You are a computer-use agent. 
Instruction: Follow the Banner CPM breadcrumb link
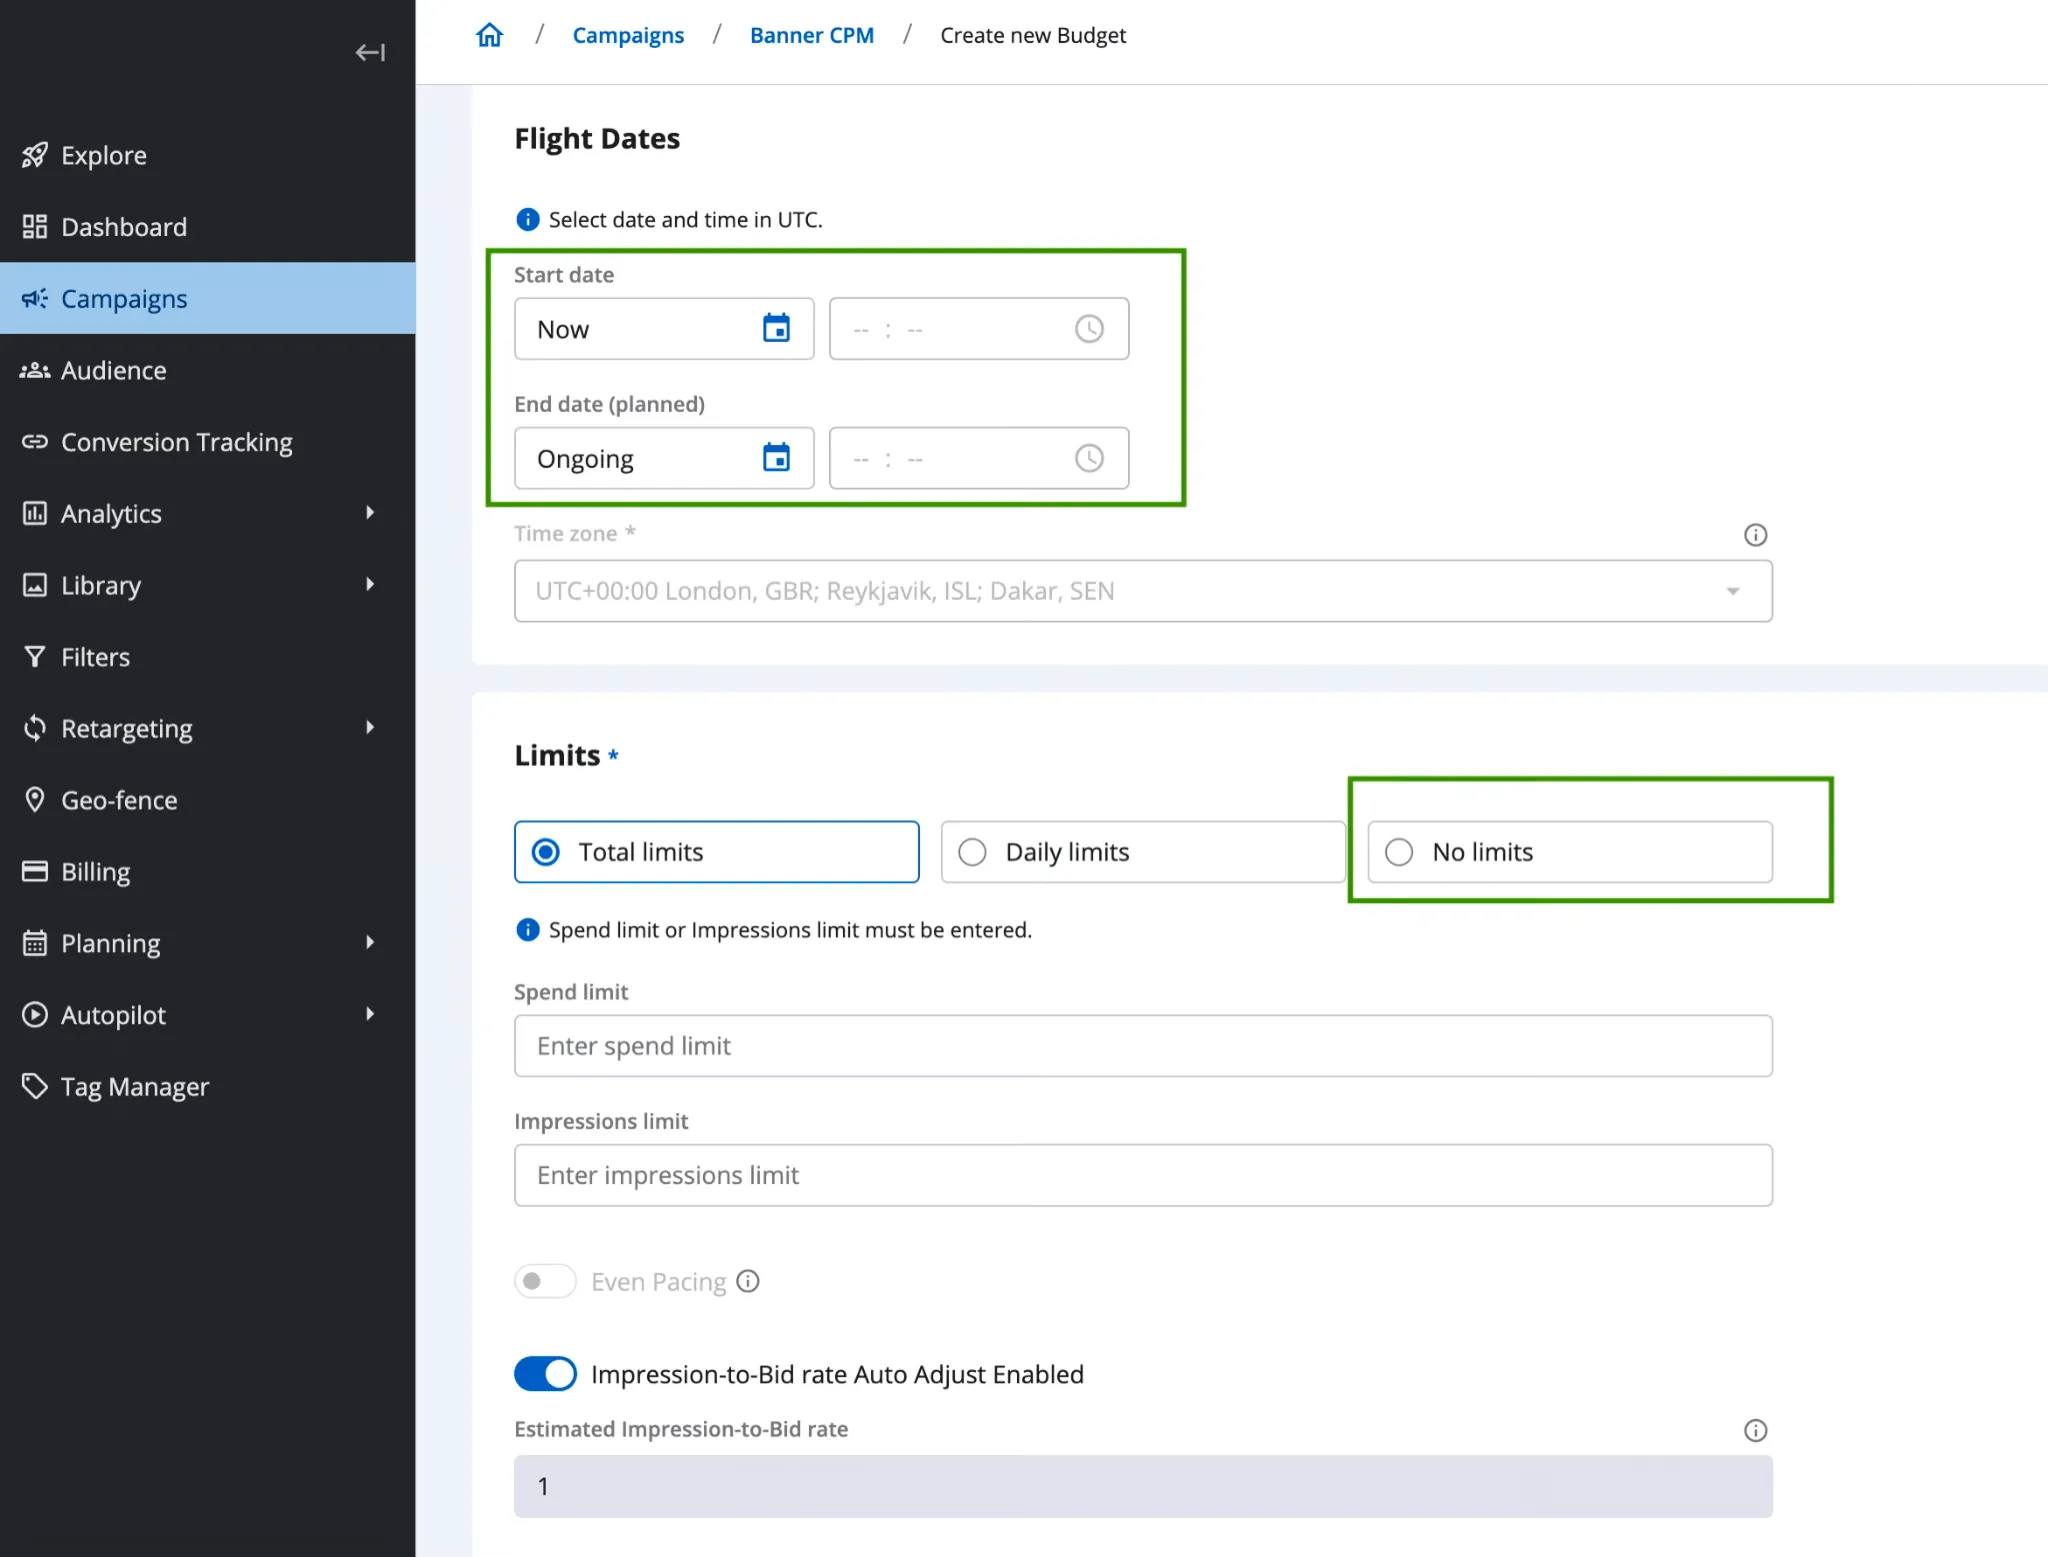(x=812, y=35)
